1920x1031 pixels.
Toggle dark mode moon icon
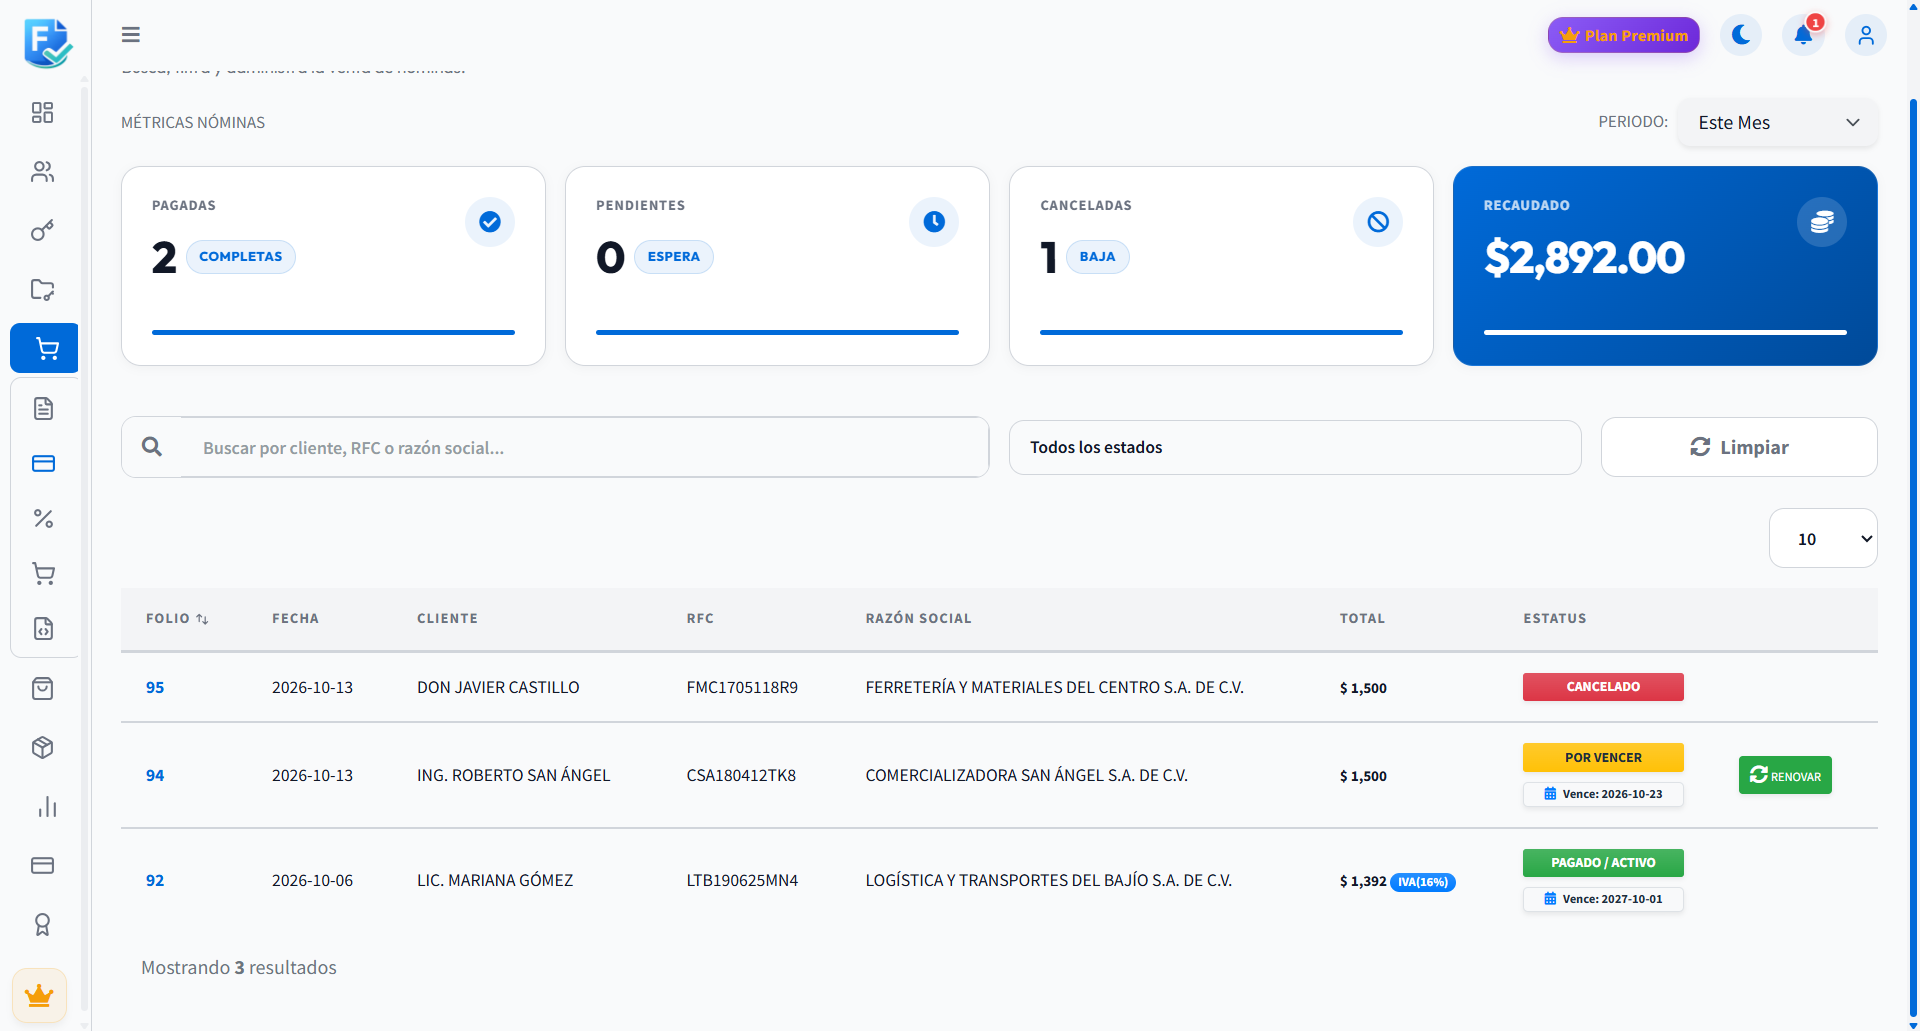click(x=1741, y=35)
